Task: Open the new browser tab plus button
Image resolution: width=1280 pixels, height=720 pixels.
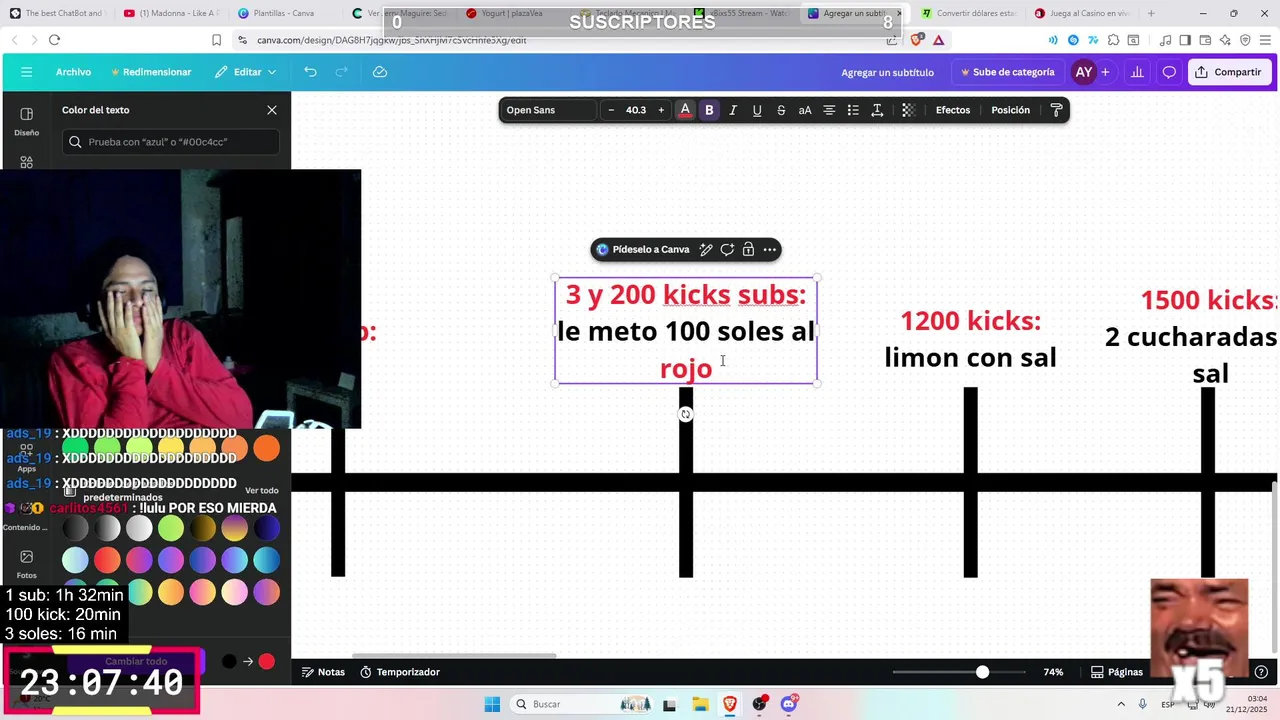Action: pos(1151,14)
